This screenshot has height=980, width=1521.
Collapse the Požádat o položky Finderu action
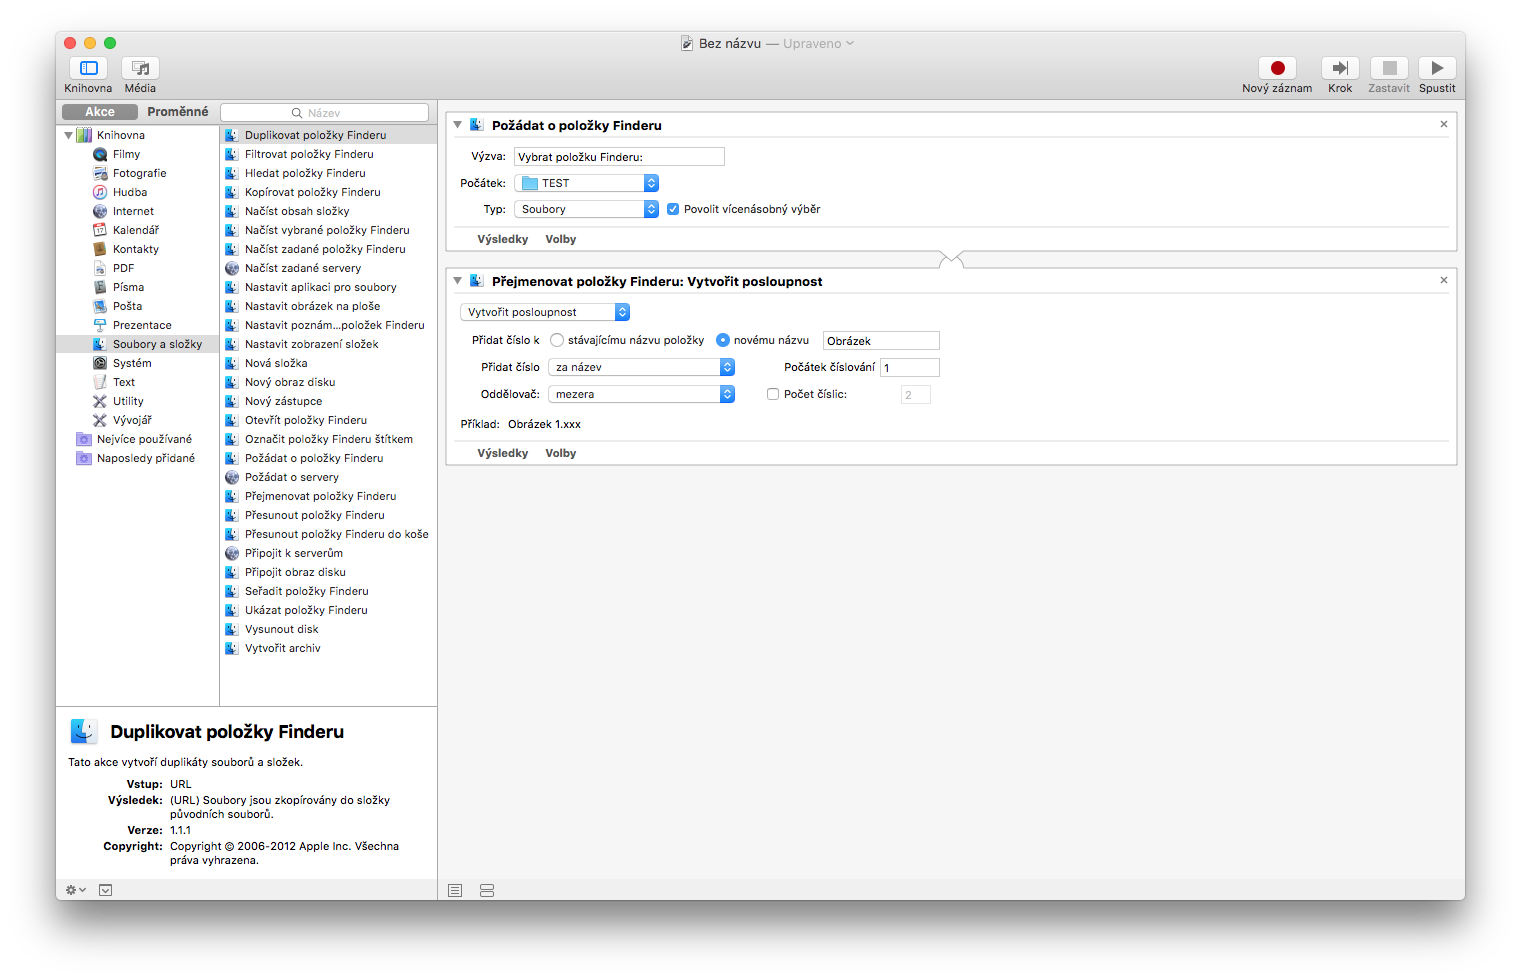point(458,125)
